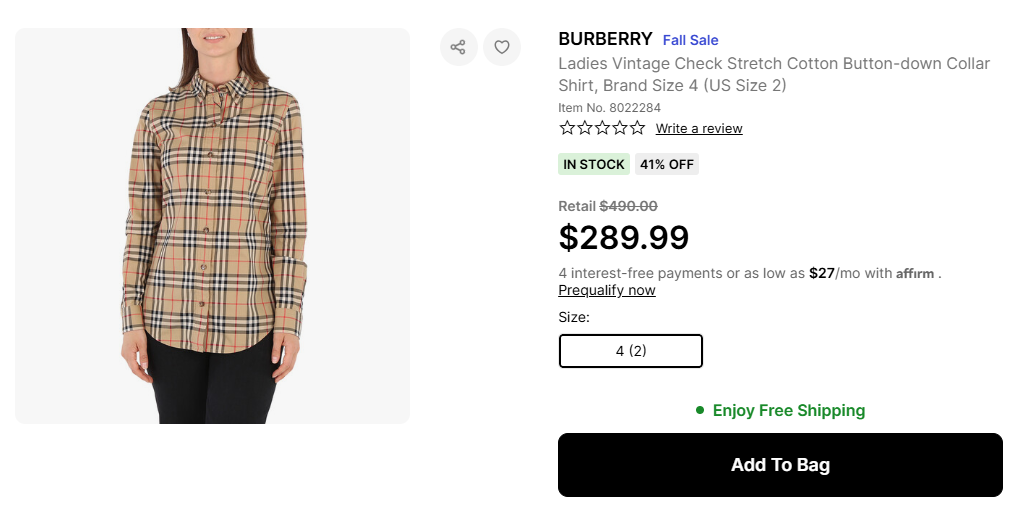Click the third rating star
This screenshot has height=521, width=1019.
tap(602, 128)
